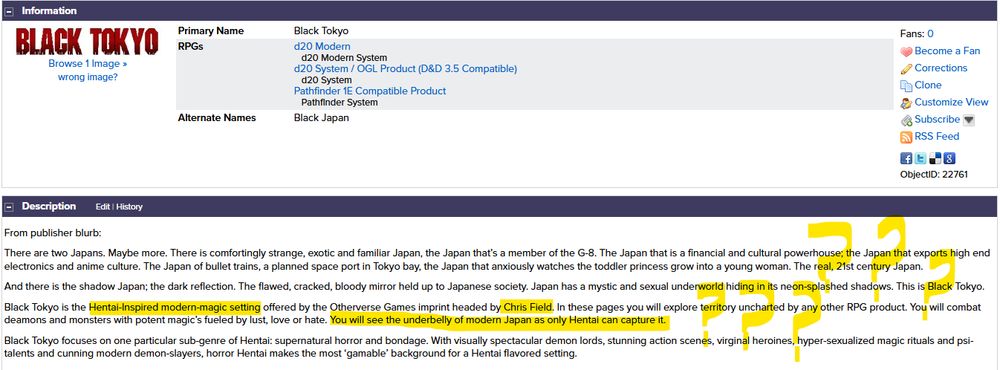Click the wrong image? link
Screen dimensions: 1000x370
pyautogui.click(x=88, y=77)
